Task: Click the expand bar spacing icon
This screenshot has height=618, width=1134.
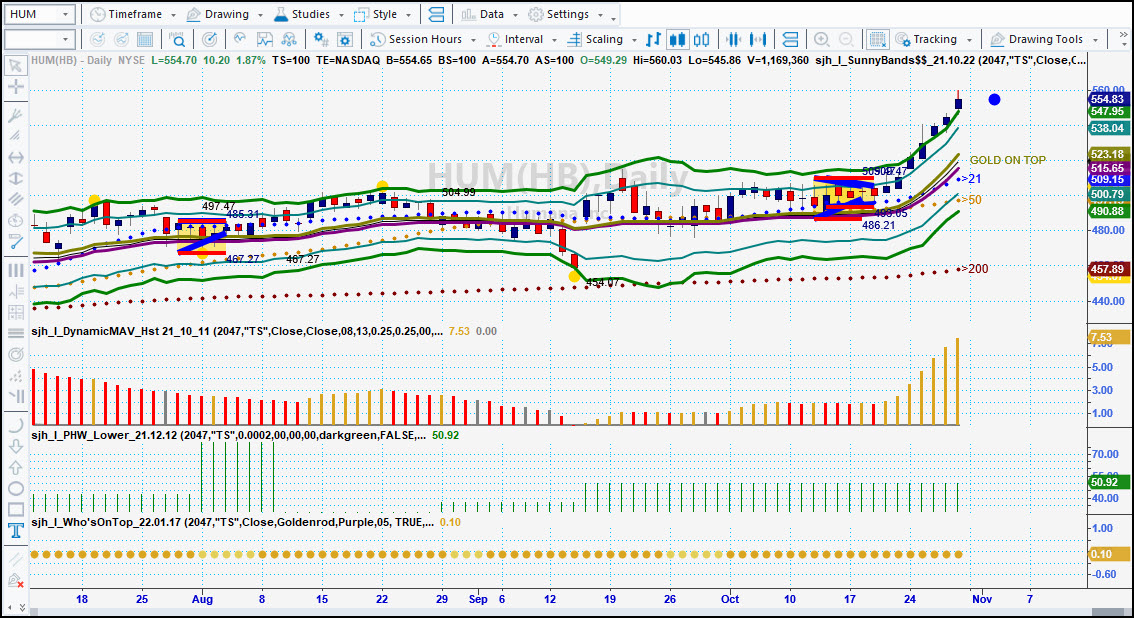Action: (x=758, y=39)
